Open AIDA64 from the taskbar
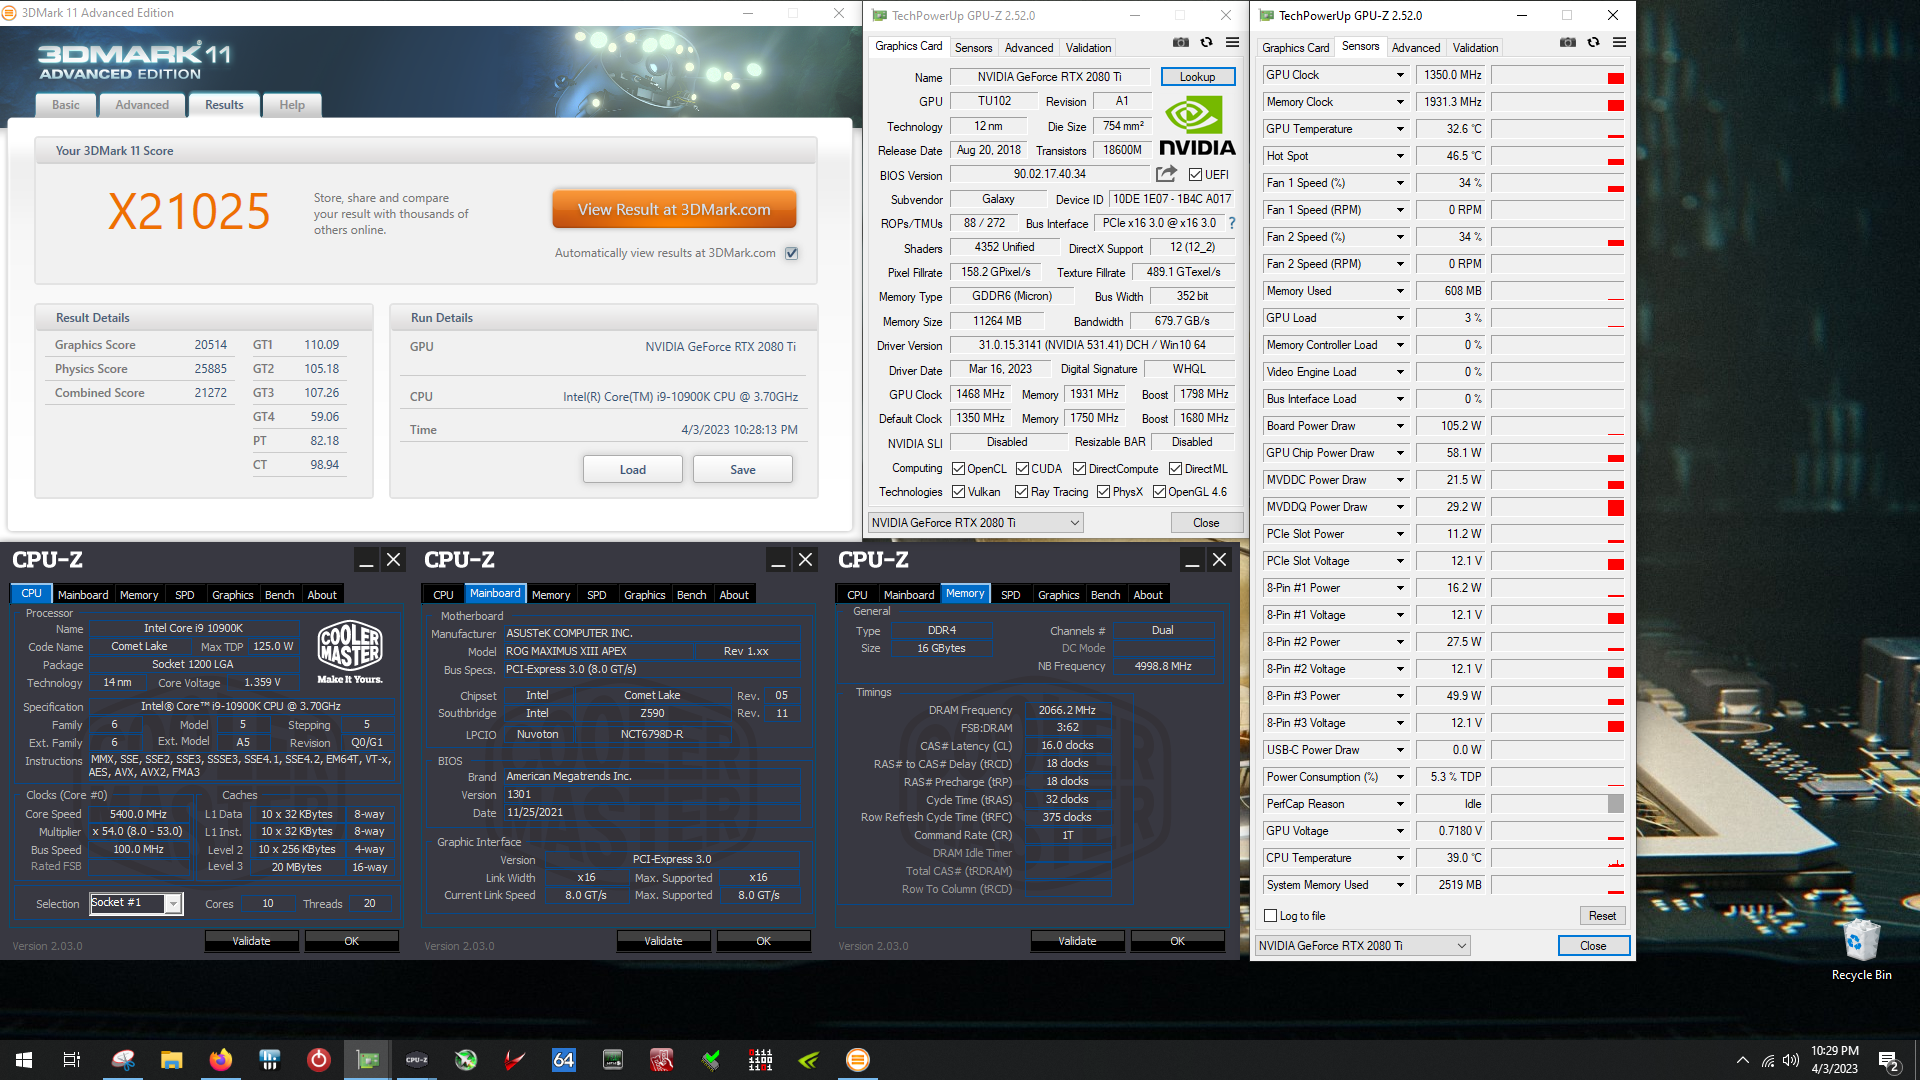 (564, 1060)
